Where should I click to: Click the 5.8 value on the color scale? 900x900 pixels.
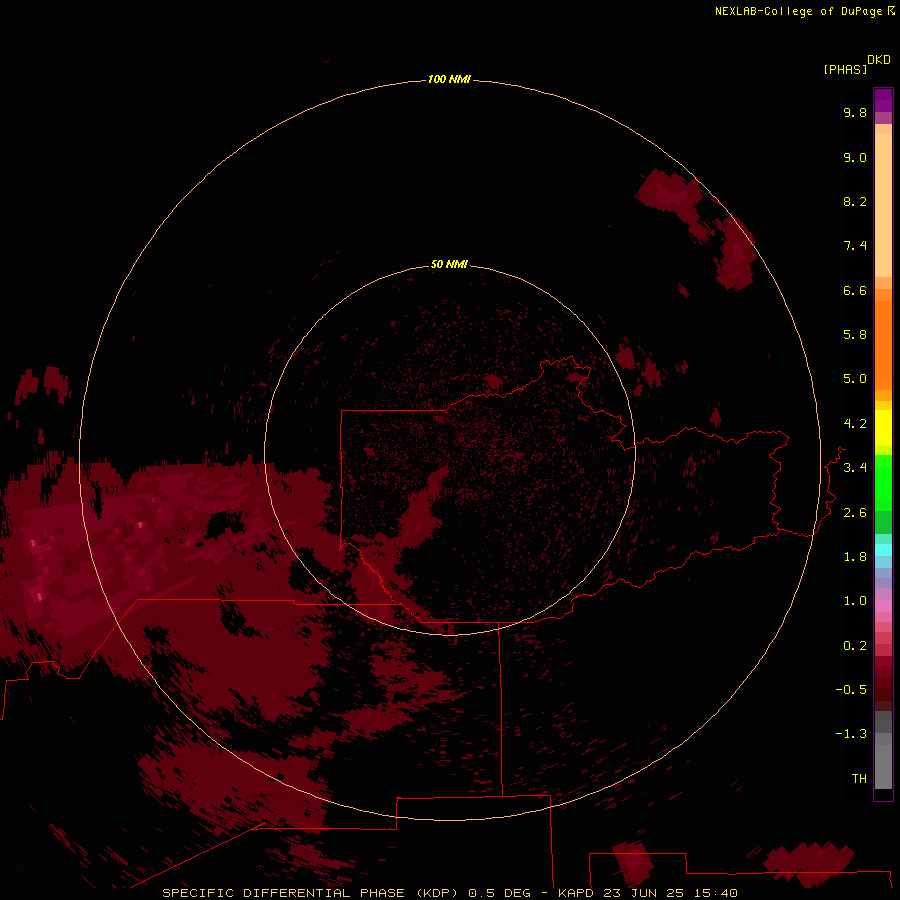[855, 335]
